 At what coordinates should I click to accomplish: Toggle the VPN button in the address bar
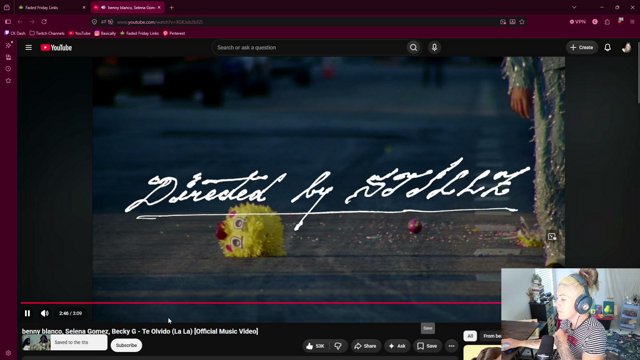coord(578,22)
